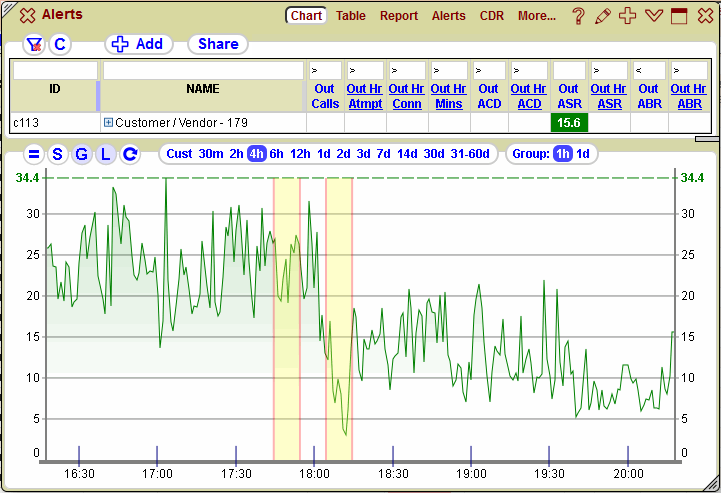Click the ID column divider handle

tap(98, 96)
